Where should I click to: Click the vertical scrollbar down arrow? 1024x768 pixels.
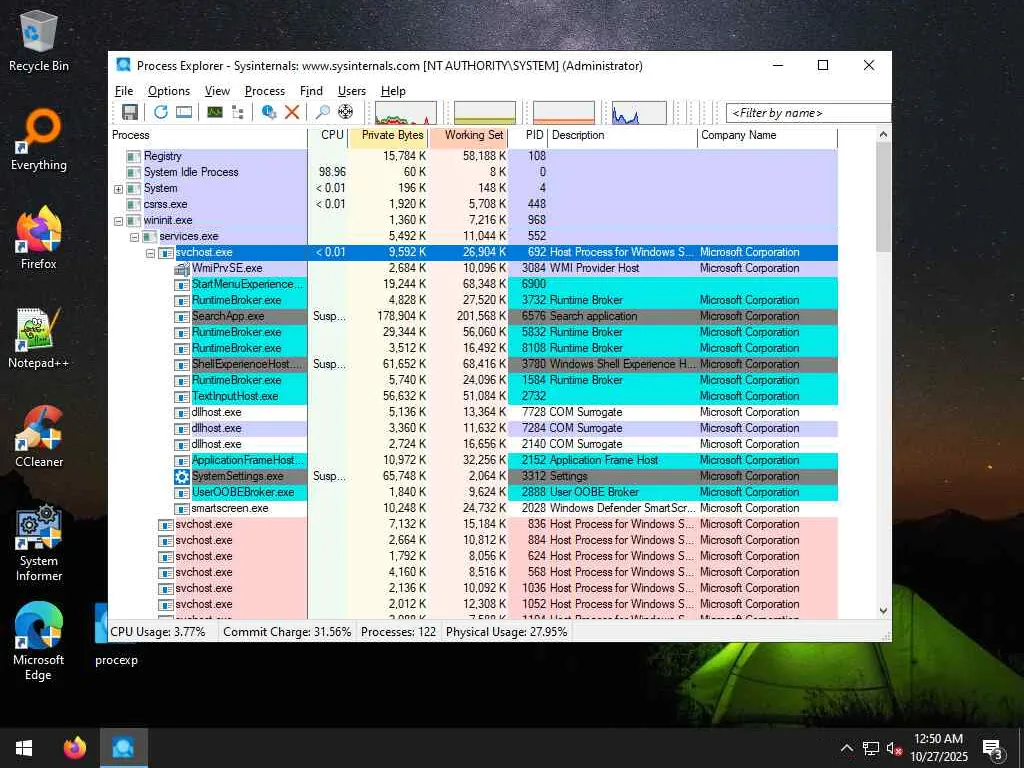pyautogui.click(x=883, y=611)
